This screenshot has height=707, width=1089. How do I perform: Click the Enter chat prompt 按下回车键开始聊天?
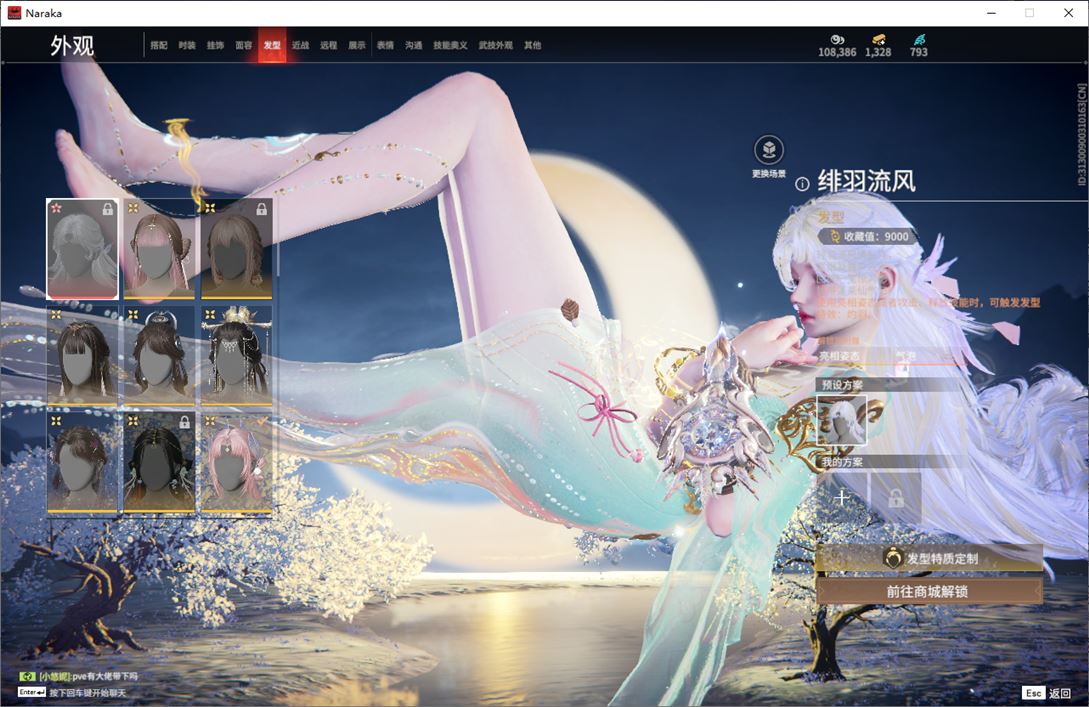pyautogui.click(x=72, y=693)
